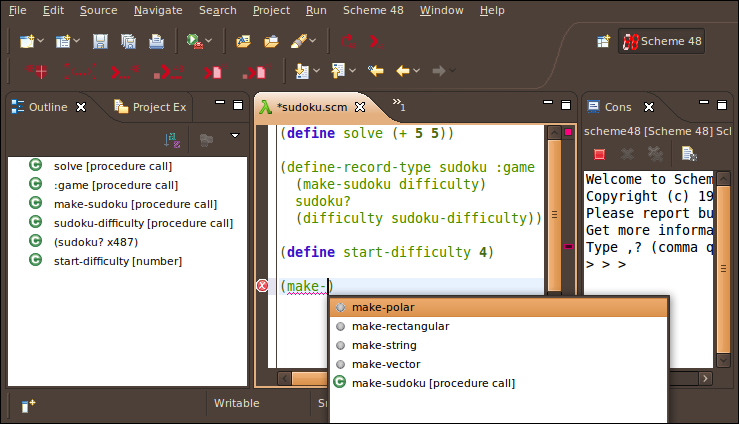739x424 pixels.
Task: Open the Window menu
Action: pyautogui.click(x=442, y=10)
